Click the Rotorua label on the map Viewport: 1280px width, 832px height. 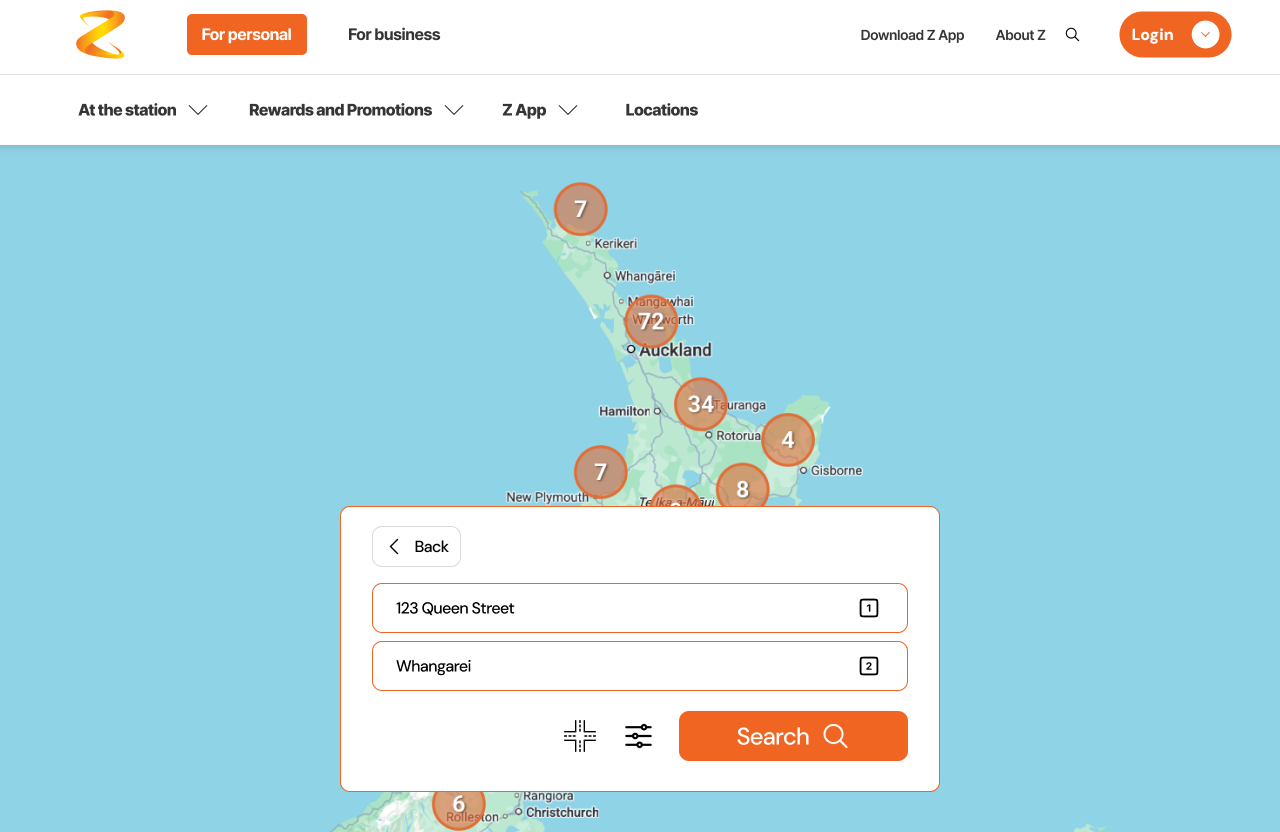[739, 436]
